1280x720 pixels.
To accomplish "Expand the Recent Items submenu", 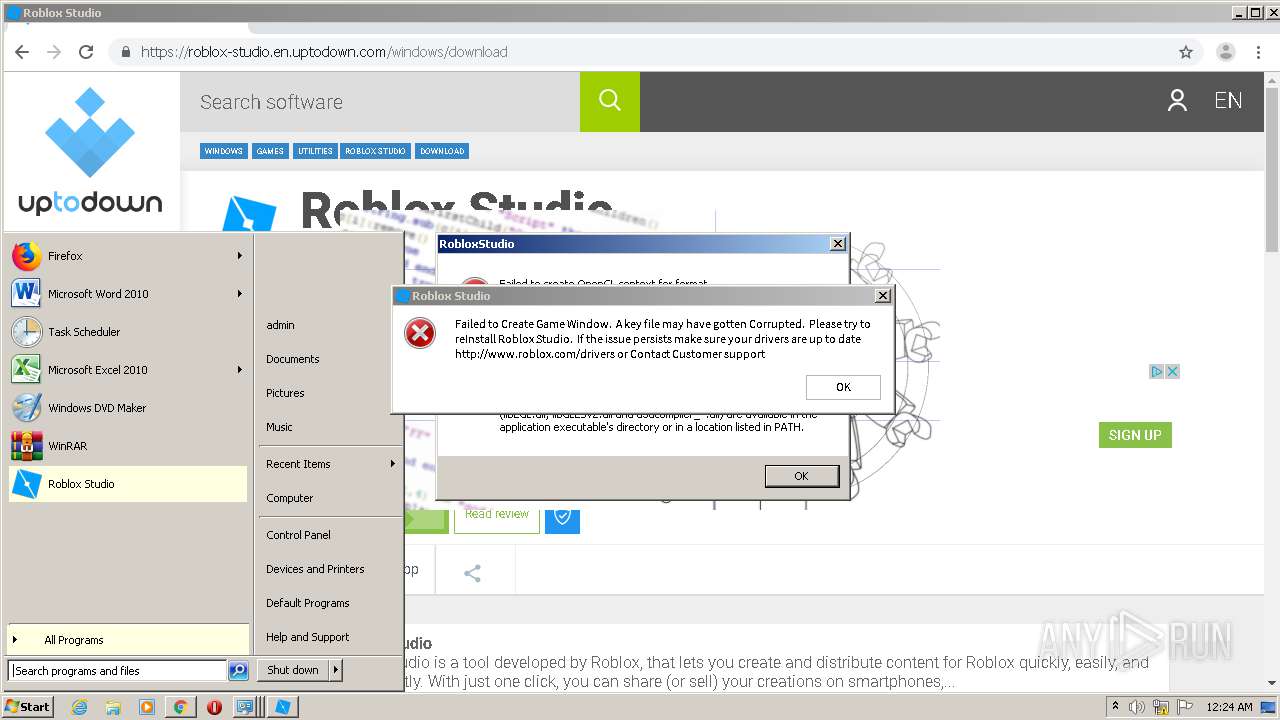I will pos(330,464).
